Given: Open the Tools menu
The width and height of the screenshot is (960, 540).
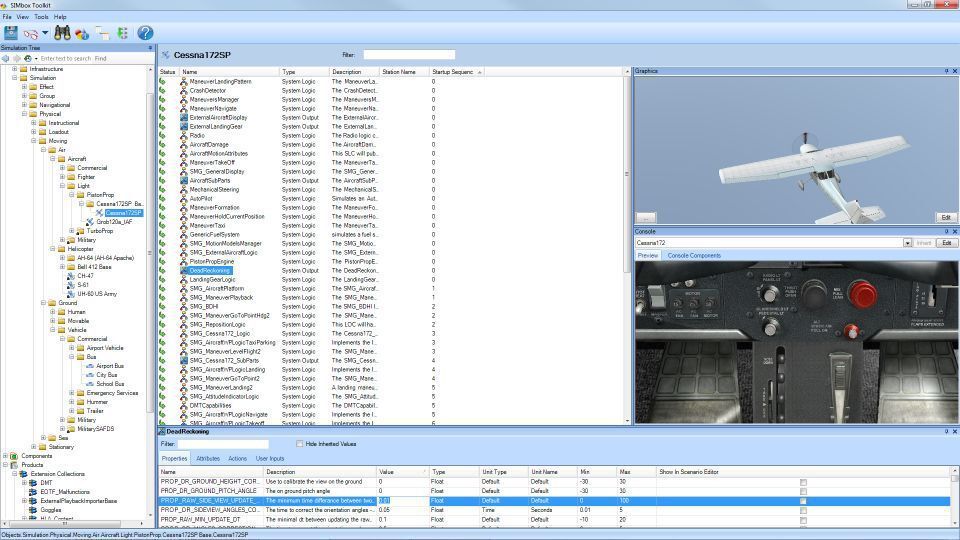Looking at the screenshot, I should click(x=41, y=17).
